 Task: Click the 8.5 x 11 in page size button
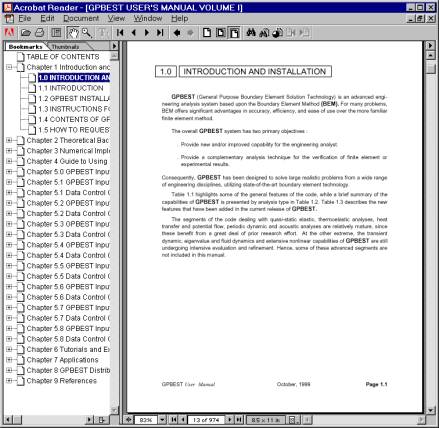click(x=265, y=420)
